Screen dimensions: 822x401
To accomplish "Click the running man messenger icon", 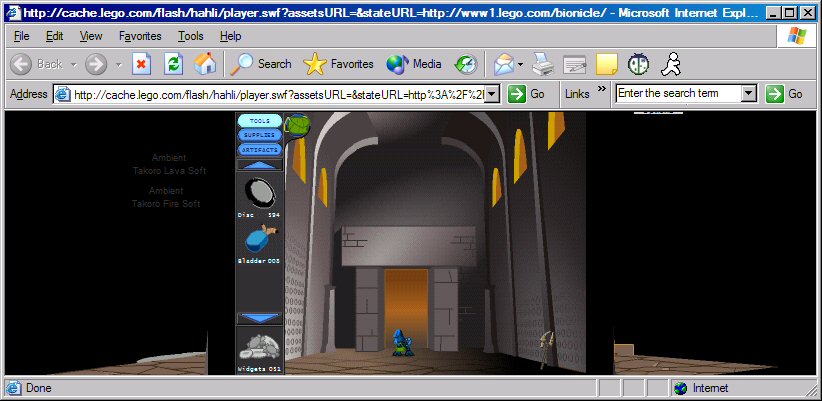I will coord(670,64).
